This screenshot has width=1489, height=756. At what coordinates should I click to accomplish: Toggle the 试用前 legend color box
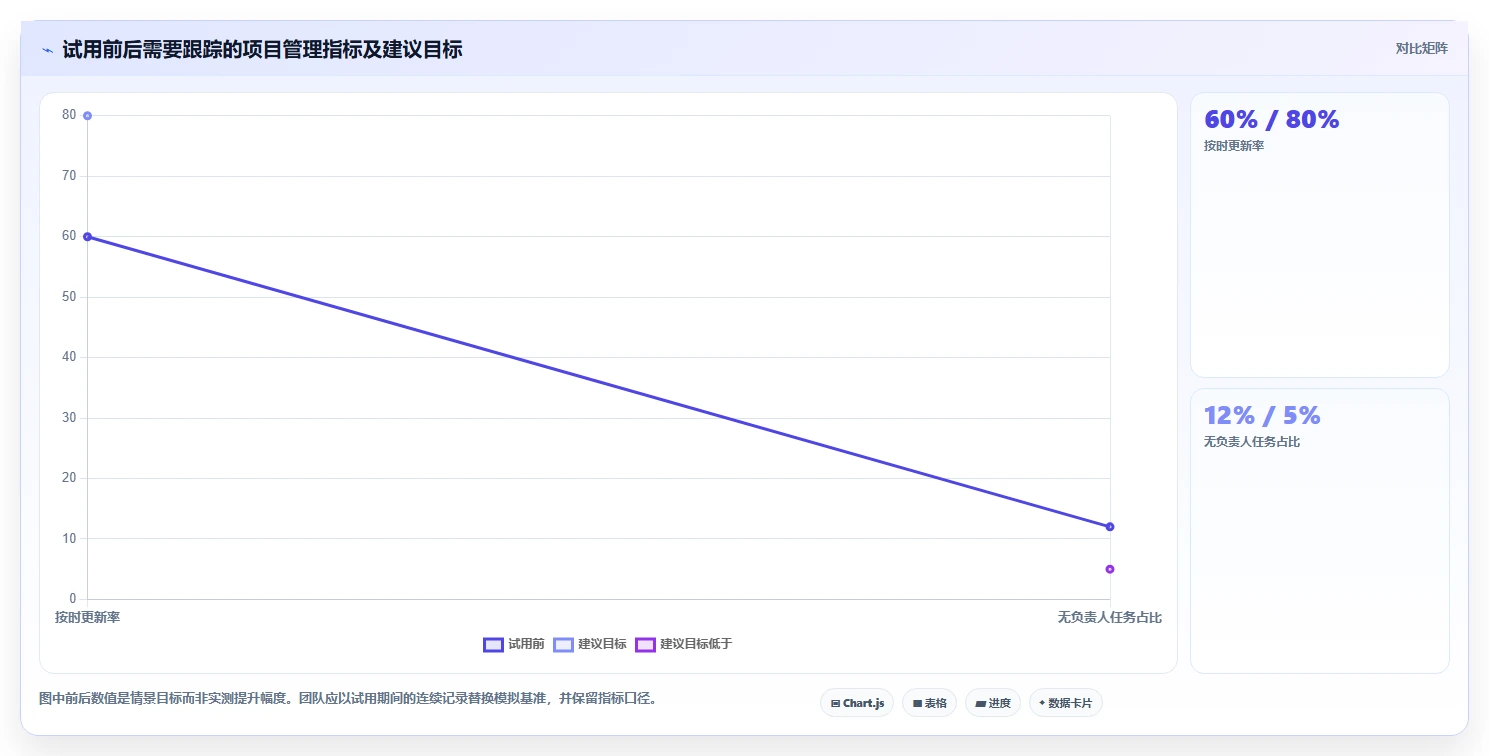pyautogui.click(x=493, y=644)
